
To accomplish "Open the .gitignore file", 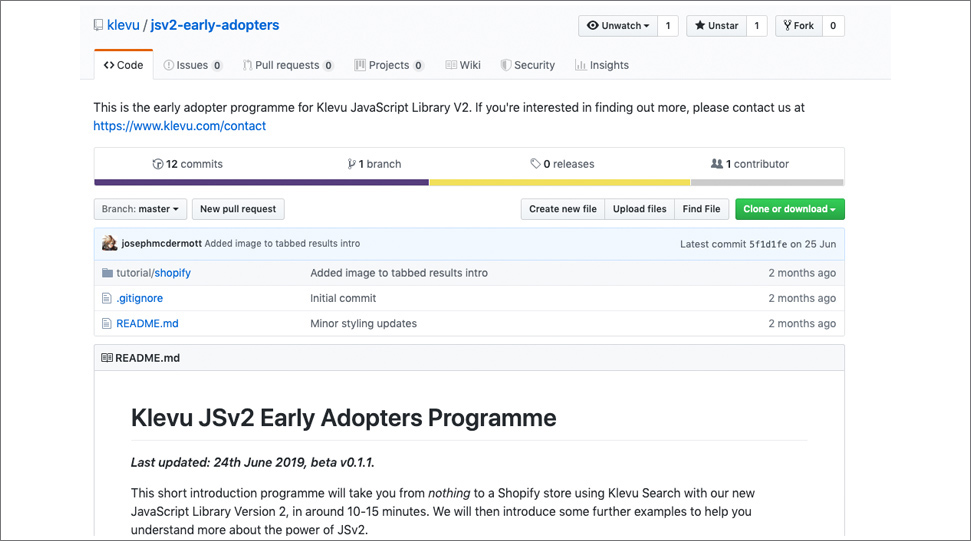I will [139, 298].
